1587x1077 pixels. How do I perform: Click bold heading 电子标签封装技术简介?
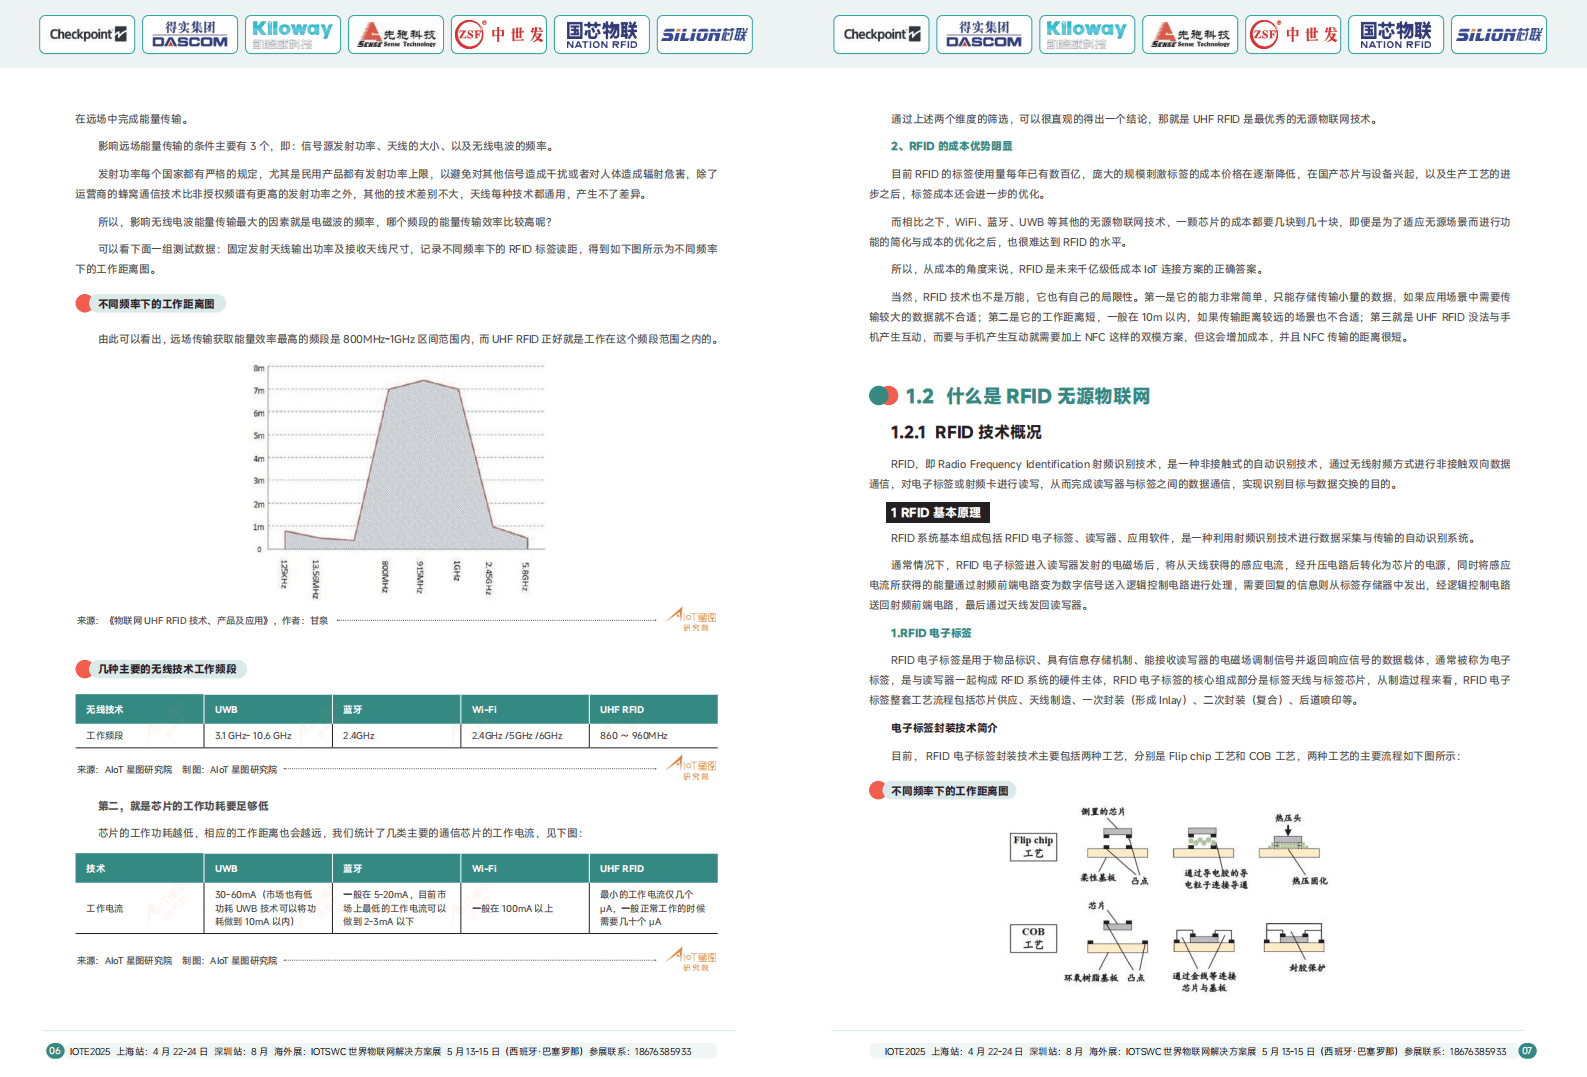tap(944, 728)
